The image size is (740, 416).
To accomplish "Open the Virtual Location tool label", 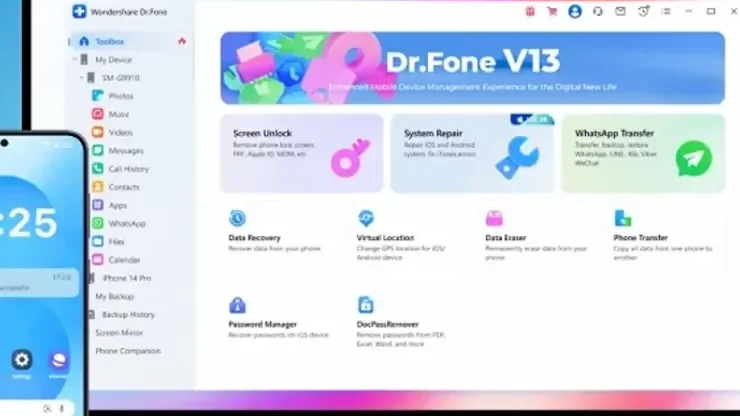I will [x=385, y=238].
